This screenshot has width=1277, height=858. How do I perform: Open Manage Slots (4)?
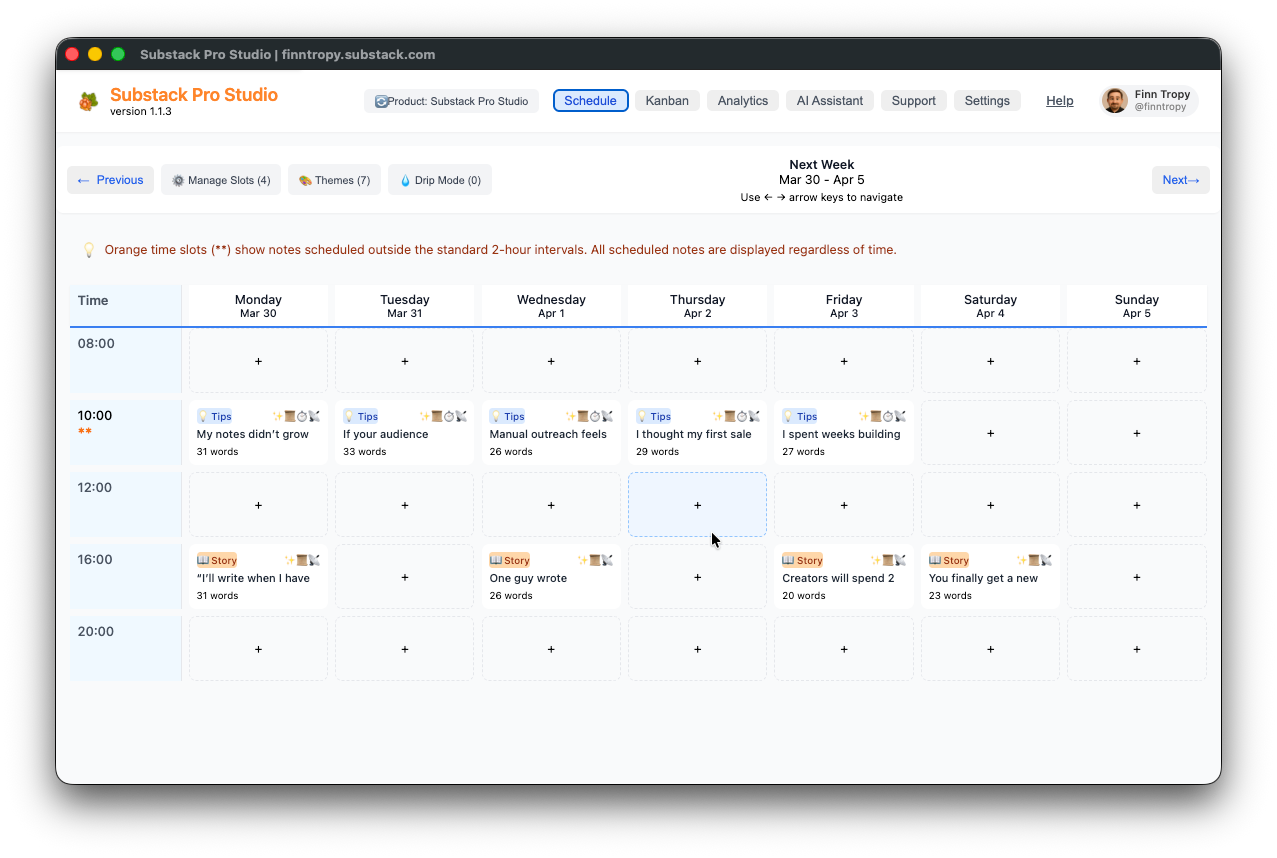[x=221, y=180]
